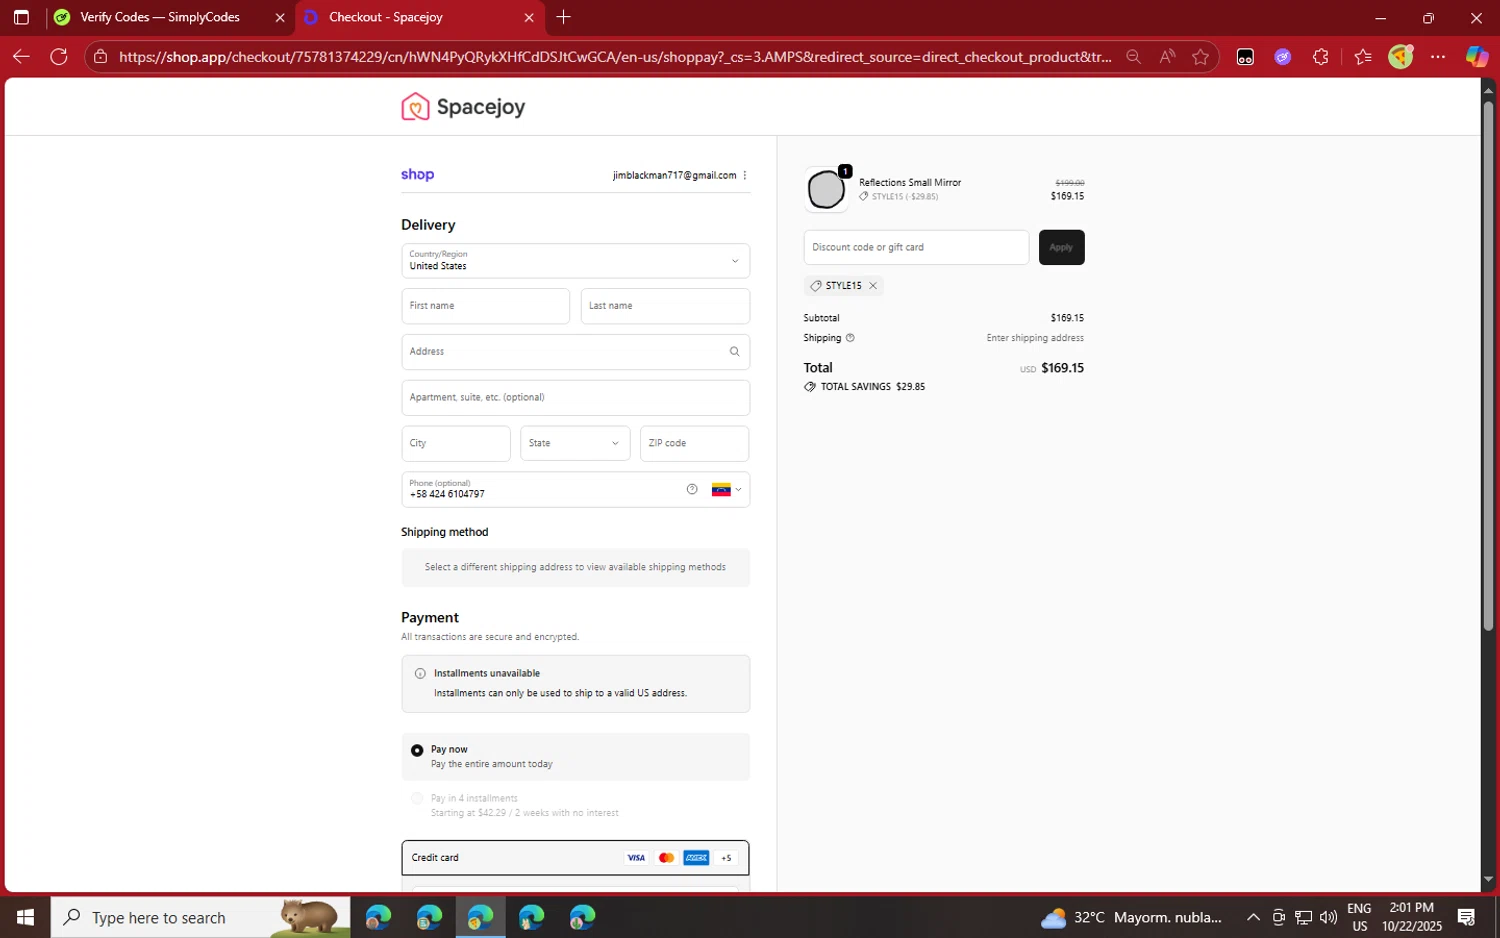Open the Copilot sidebar icon
This screenshot has width=1500, height=938.
tap(1477, 57)
